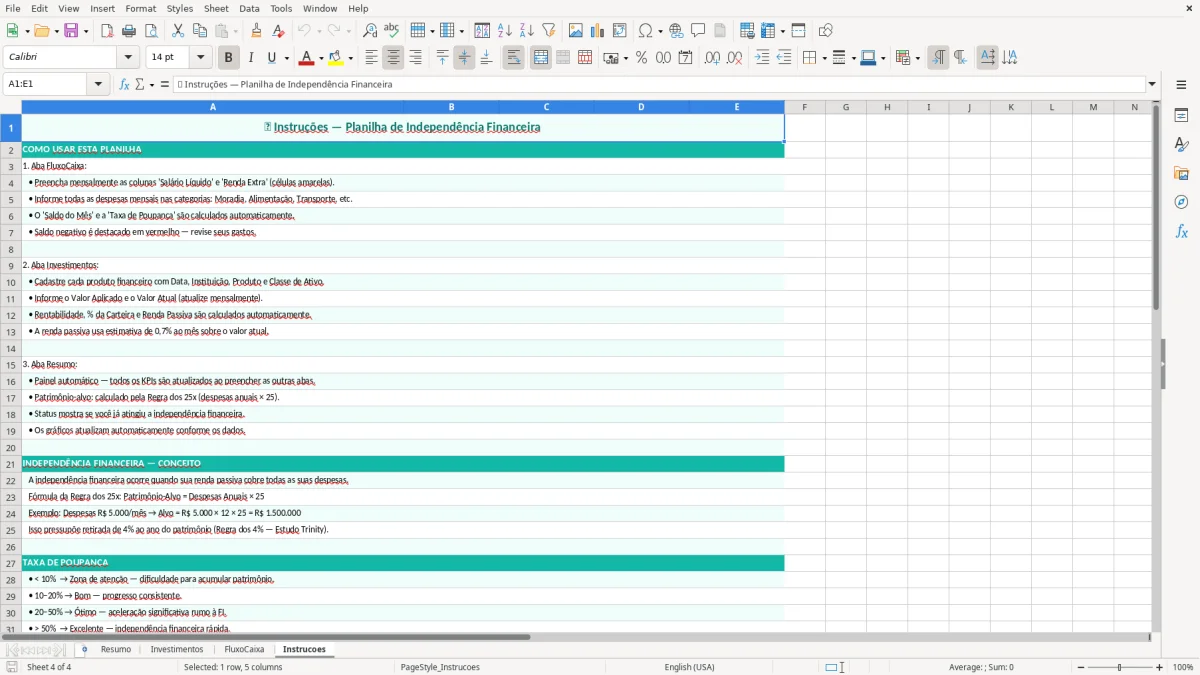
Task: Click the Insert Chart icon
Action: click(x=598, y=31)
